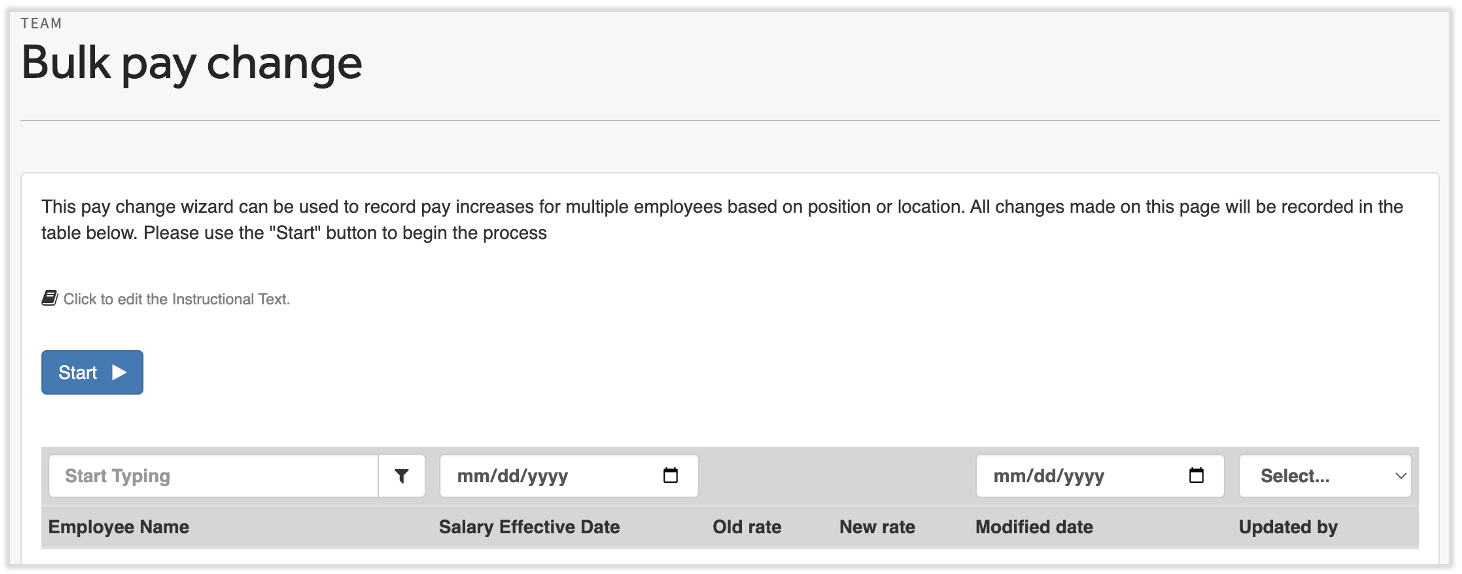Click the Modified date column header

1034,527
